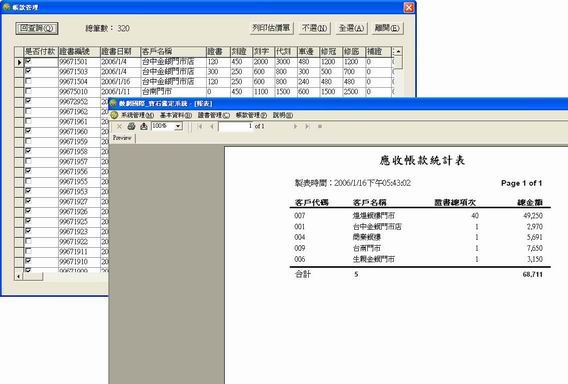Uncheck paid checkbox for certificate 99671503
This screenshot has width=568, height=384.
click(29, 71)
